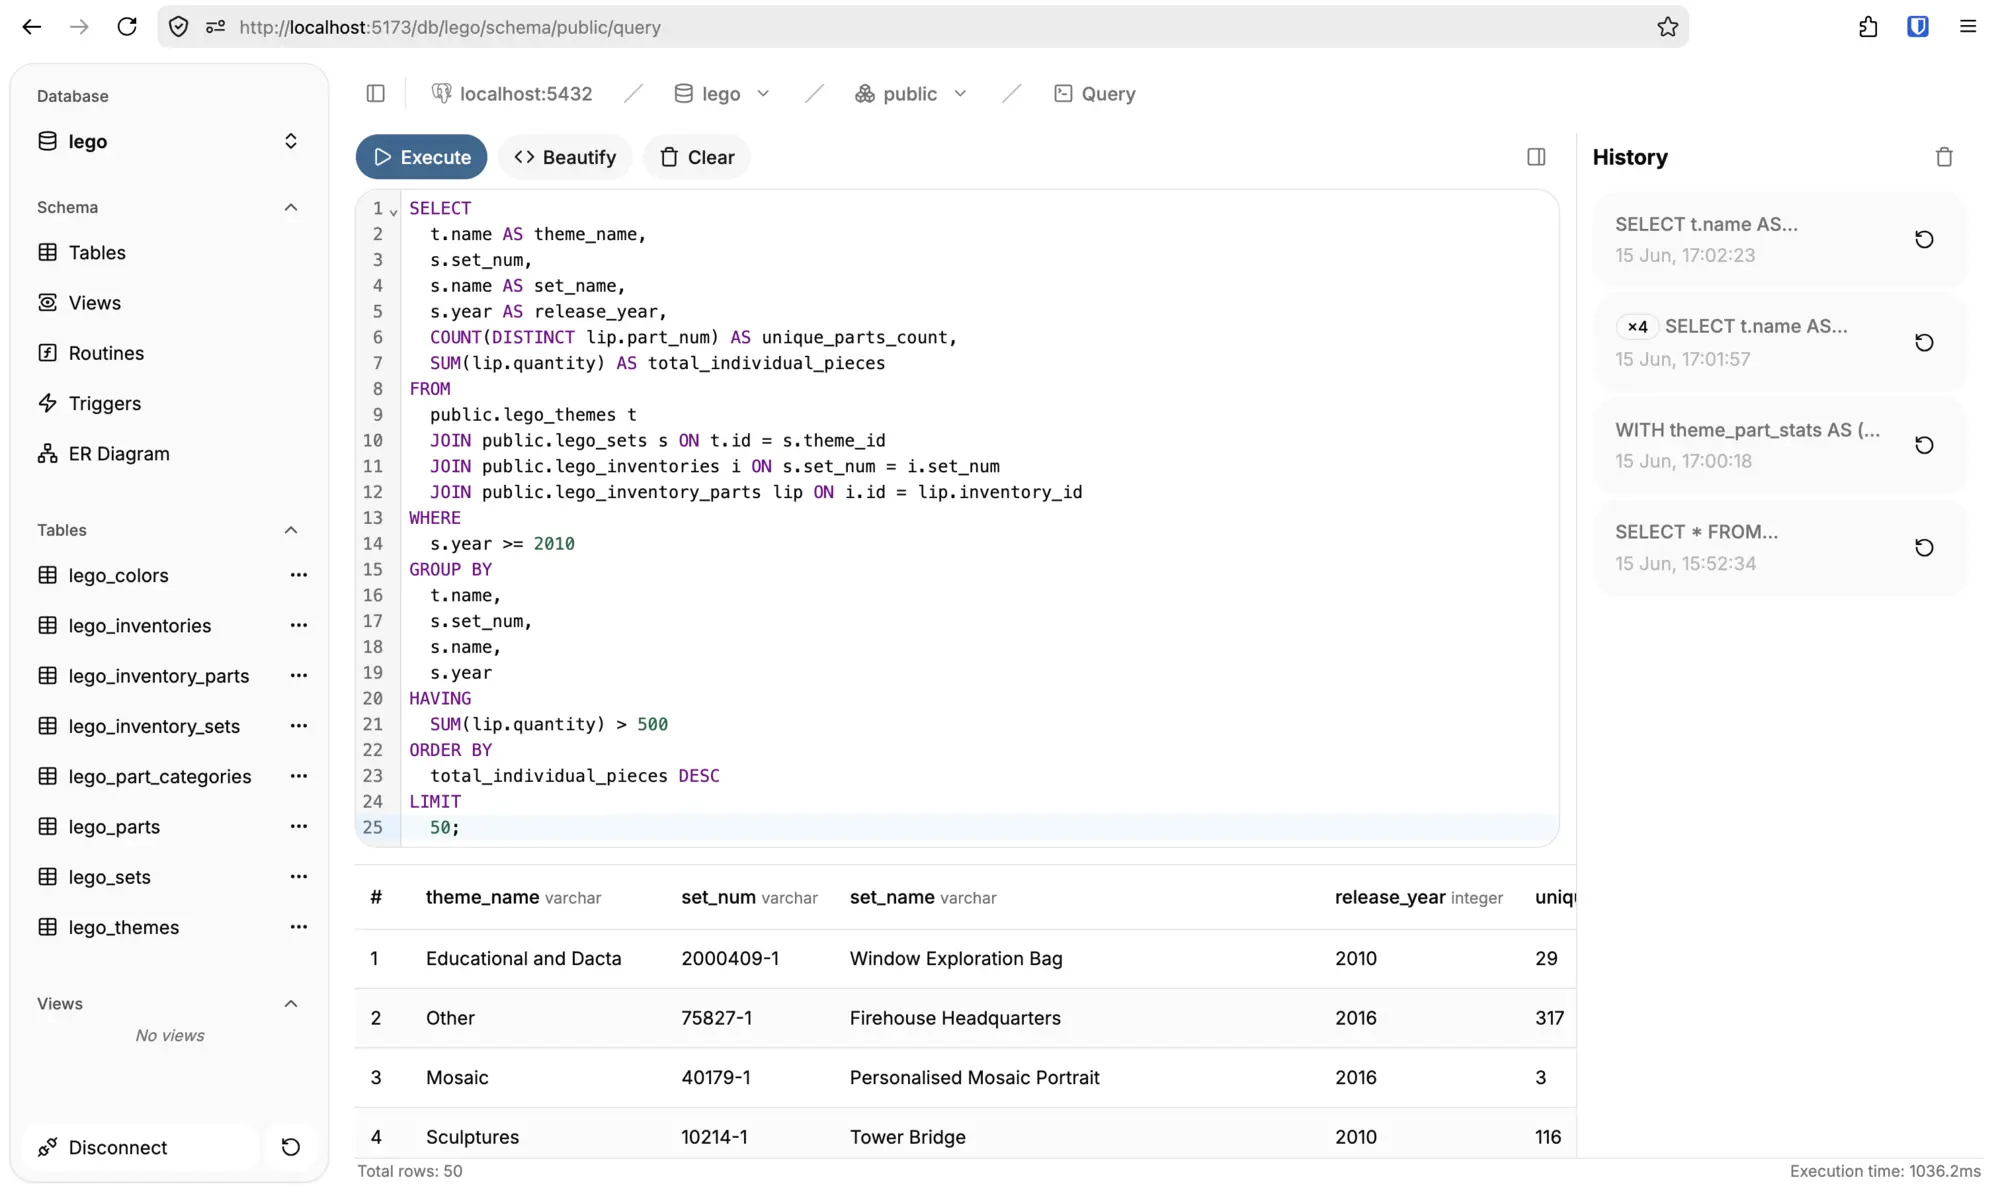Select the lego_part_categories table

click(x=160, y=777)
